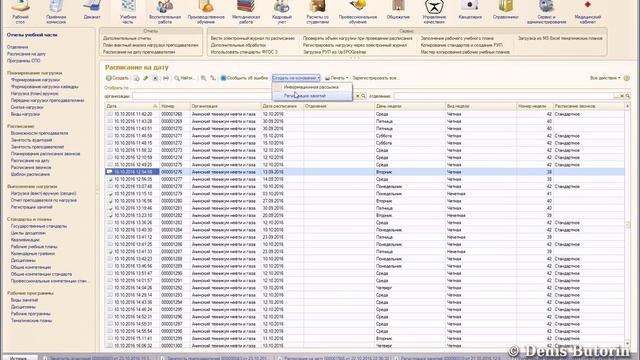
Task: Open Программы СПО in left navigation
Action: [x=24, y=61]
